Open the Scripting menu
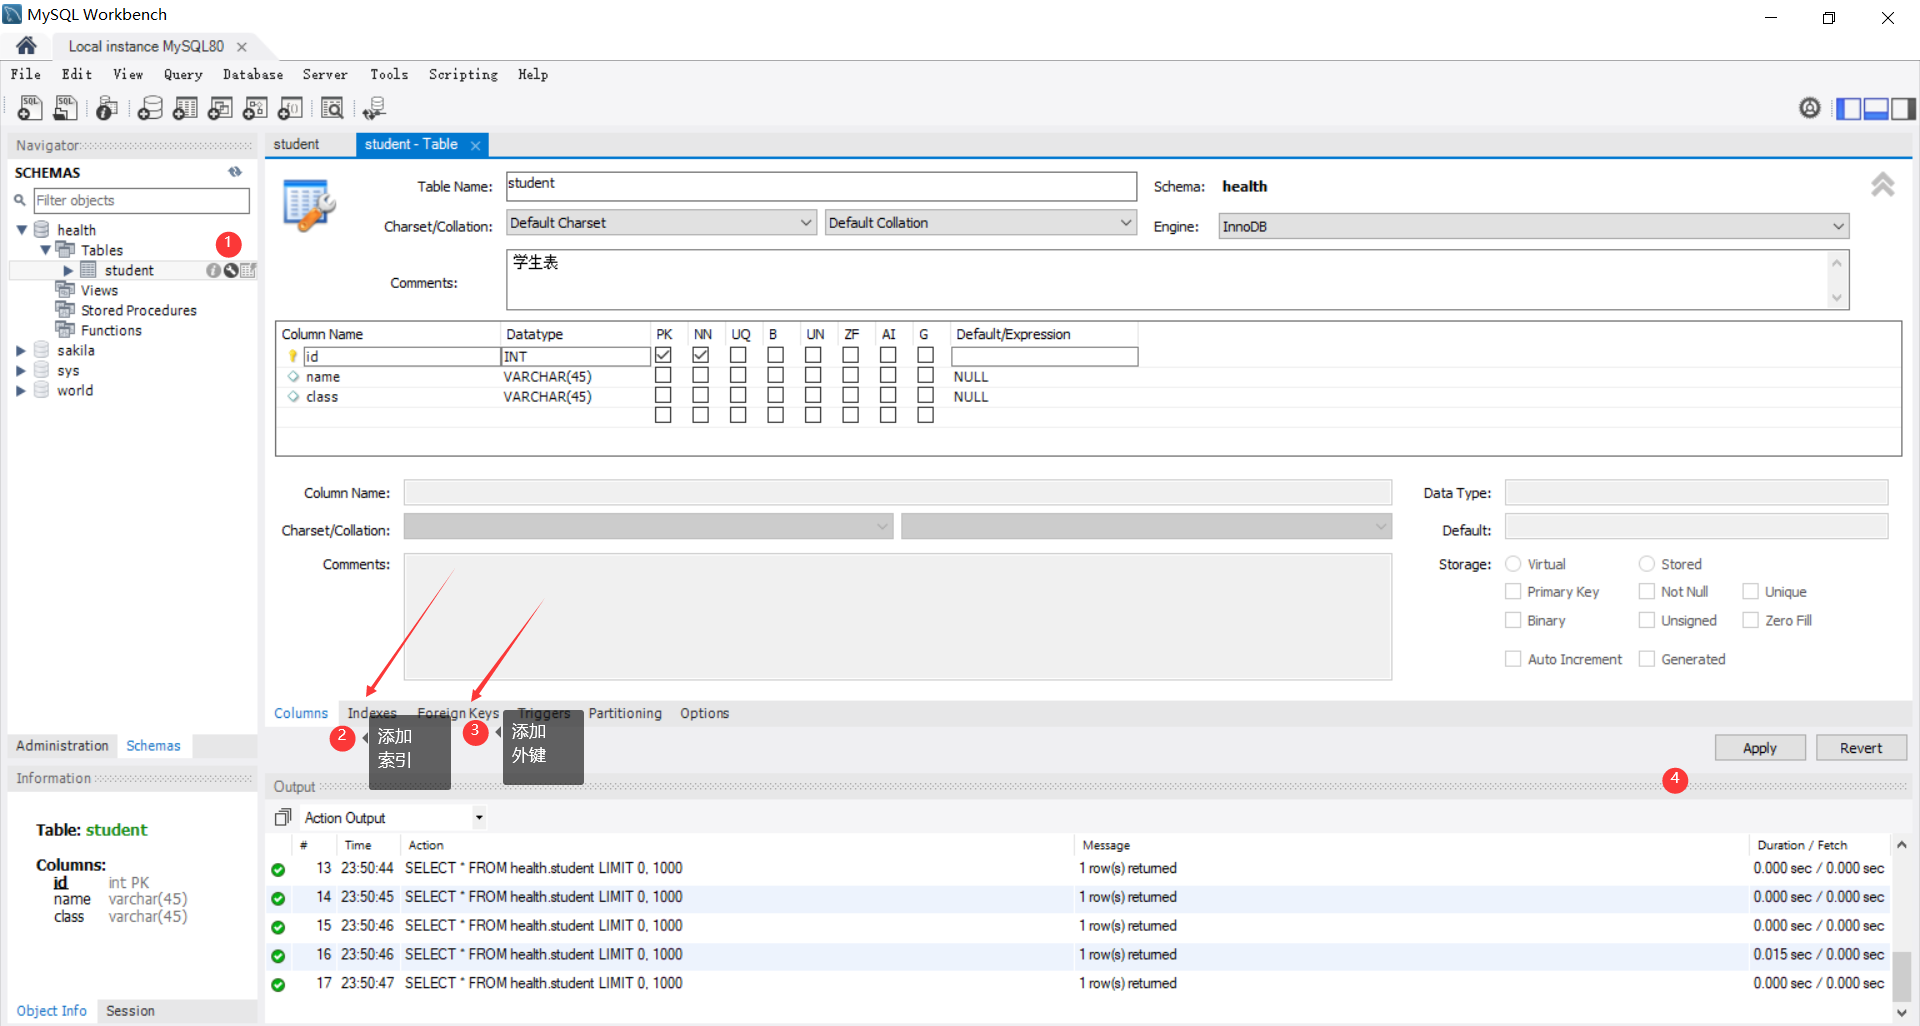Viewport: 1920px width, 1026px height. coord(463,74)
